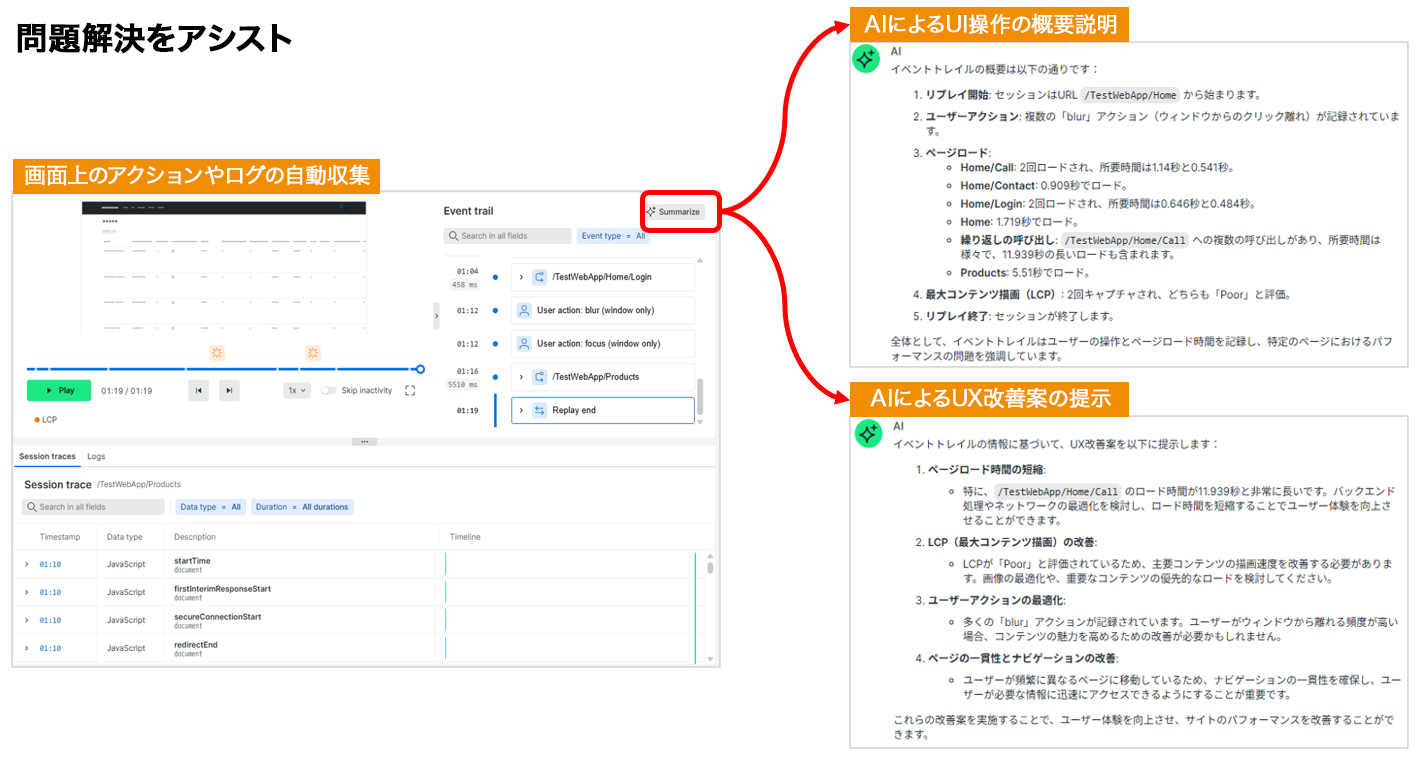Screen dimensions: 1422x761
Task: Click JavaScript in the firstInterimResponseStart row
Action: click(126, 593)
